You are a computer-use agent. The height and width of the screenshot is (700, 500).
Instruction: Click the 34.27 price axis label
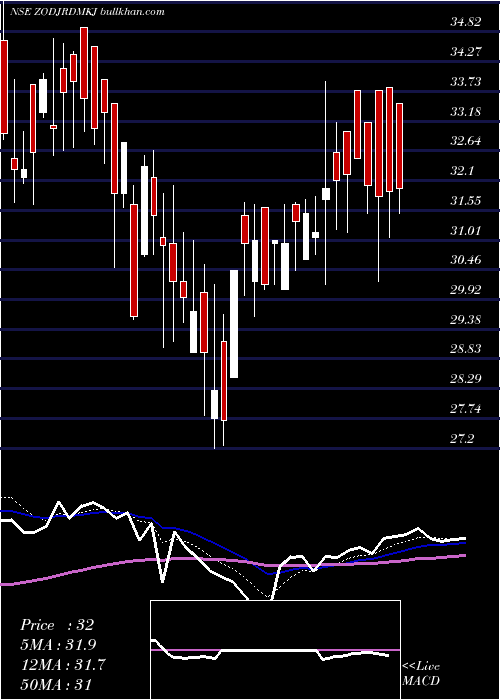click(466, 52)
